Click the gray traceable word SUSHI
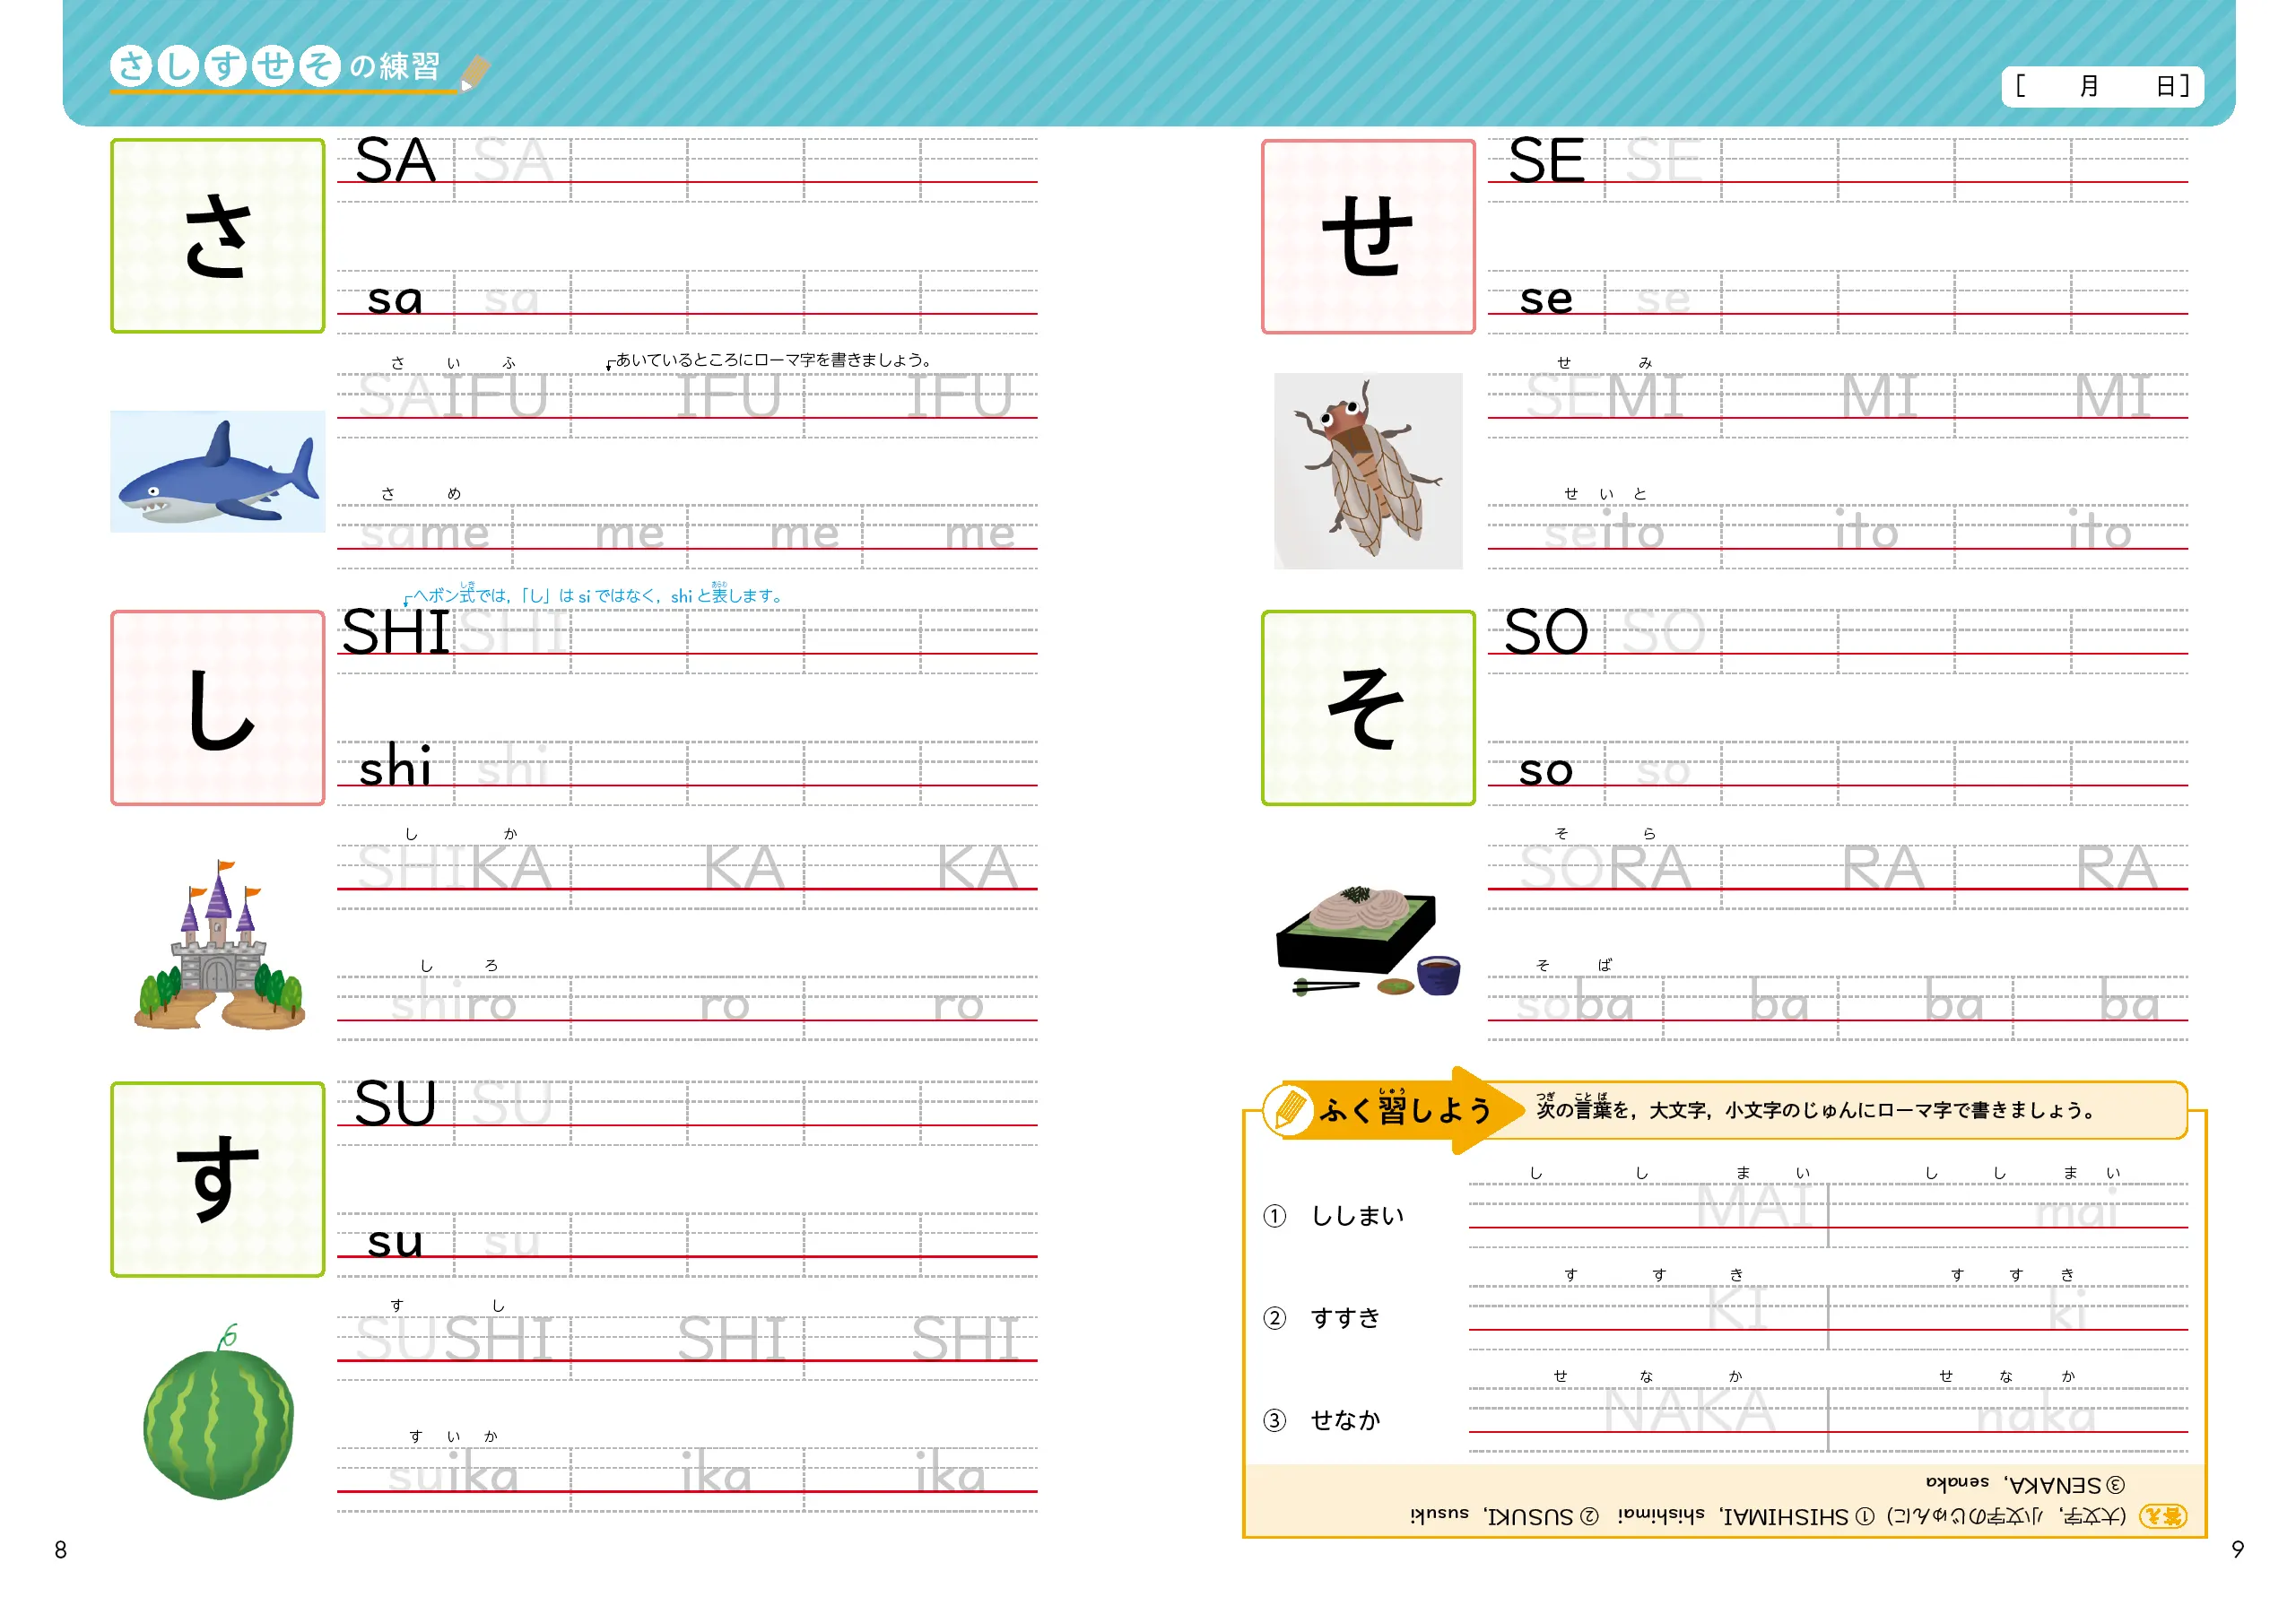2296x1623 pixels. 454,1339
